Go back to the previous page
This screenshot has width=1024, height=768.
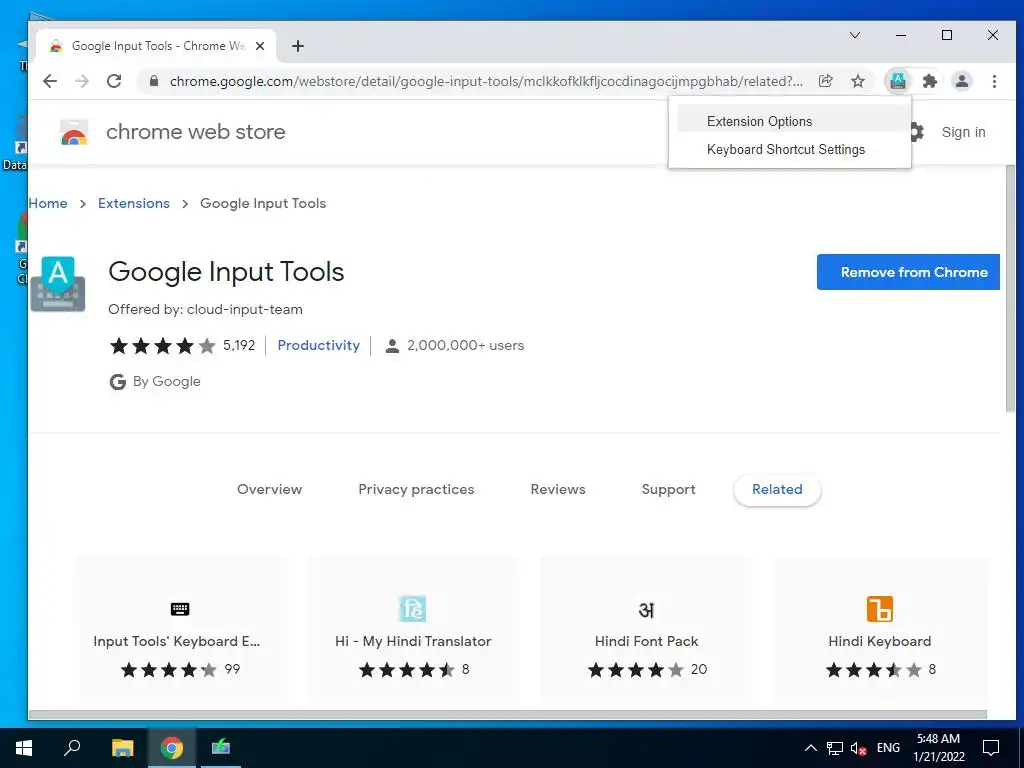[50, 81]
